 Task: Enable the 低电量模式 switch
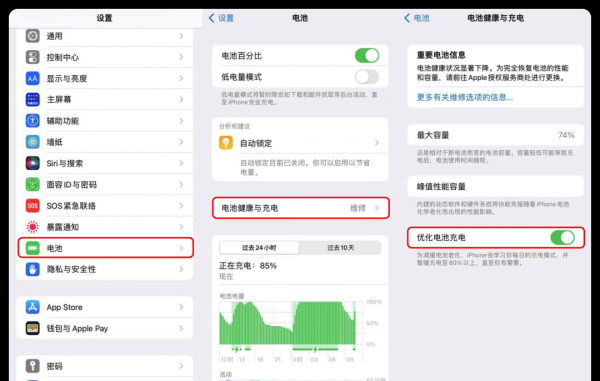click(367, 77)
